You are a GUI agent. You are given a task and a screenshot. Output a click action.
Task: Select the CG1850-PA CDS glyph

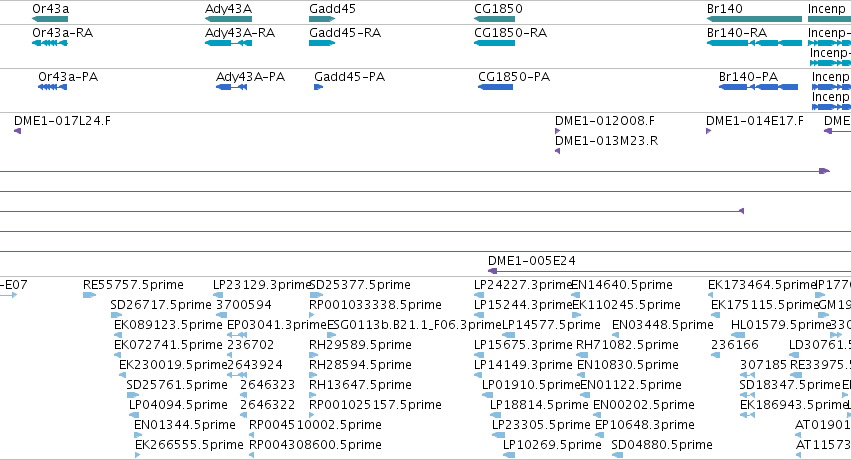point(495,87)
